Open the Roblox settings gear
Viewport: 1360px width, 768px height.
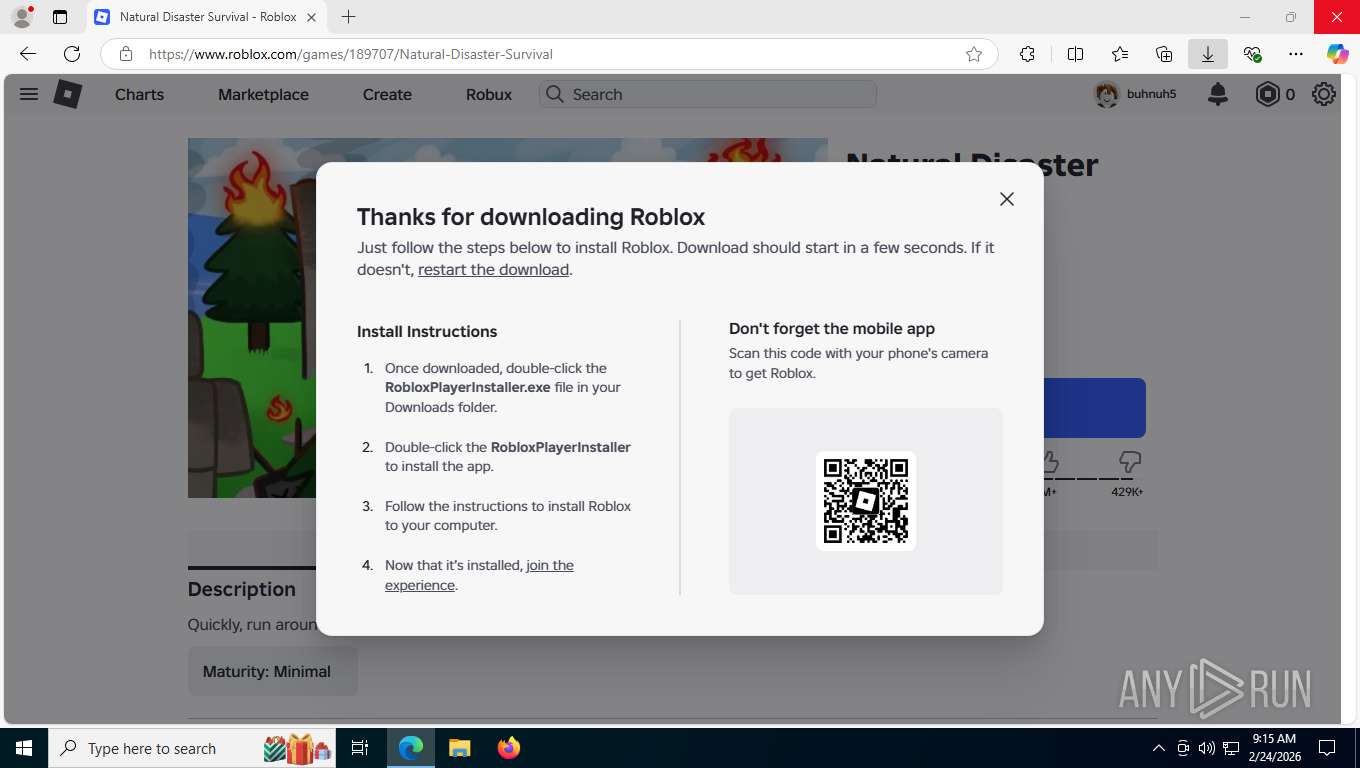click(1324, 94)
